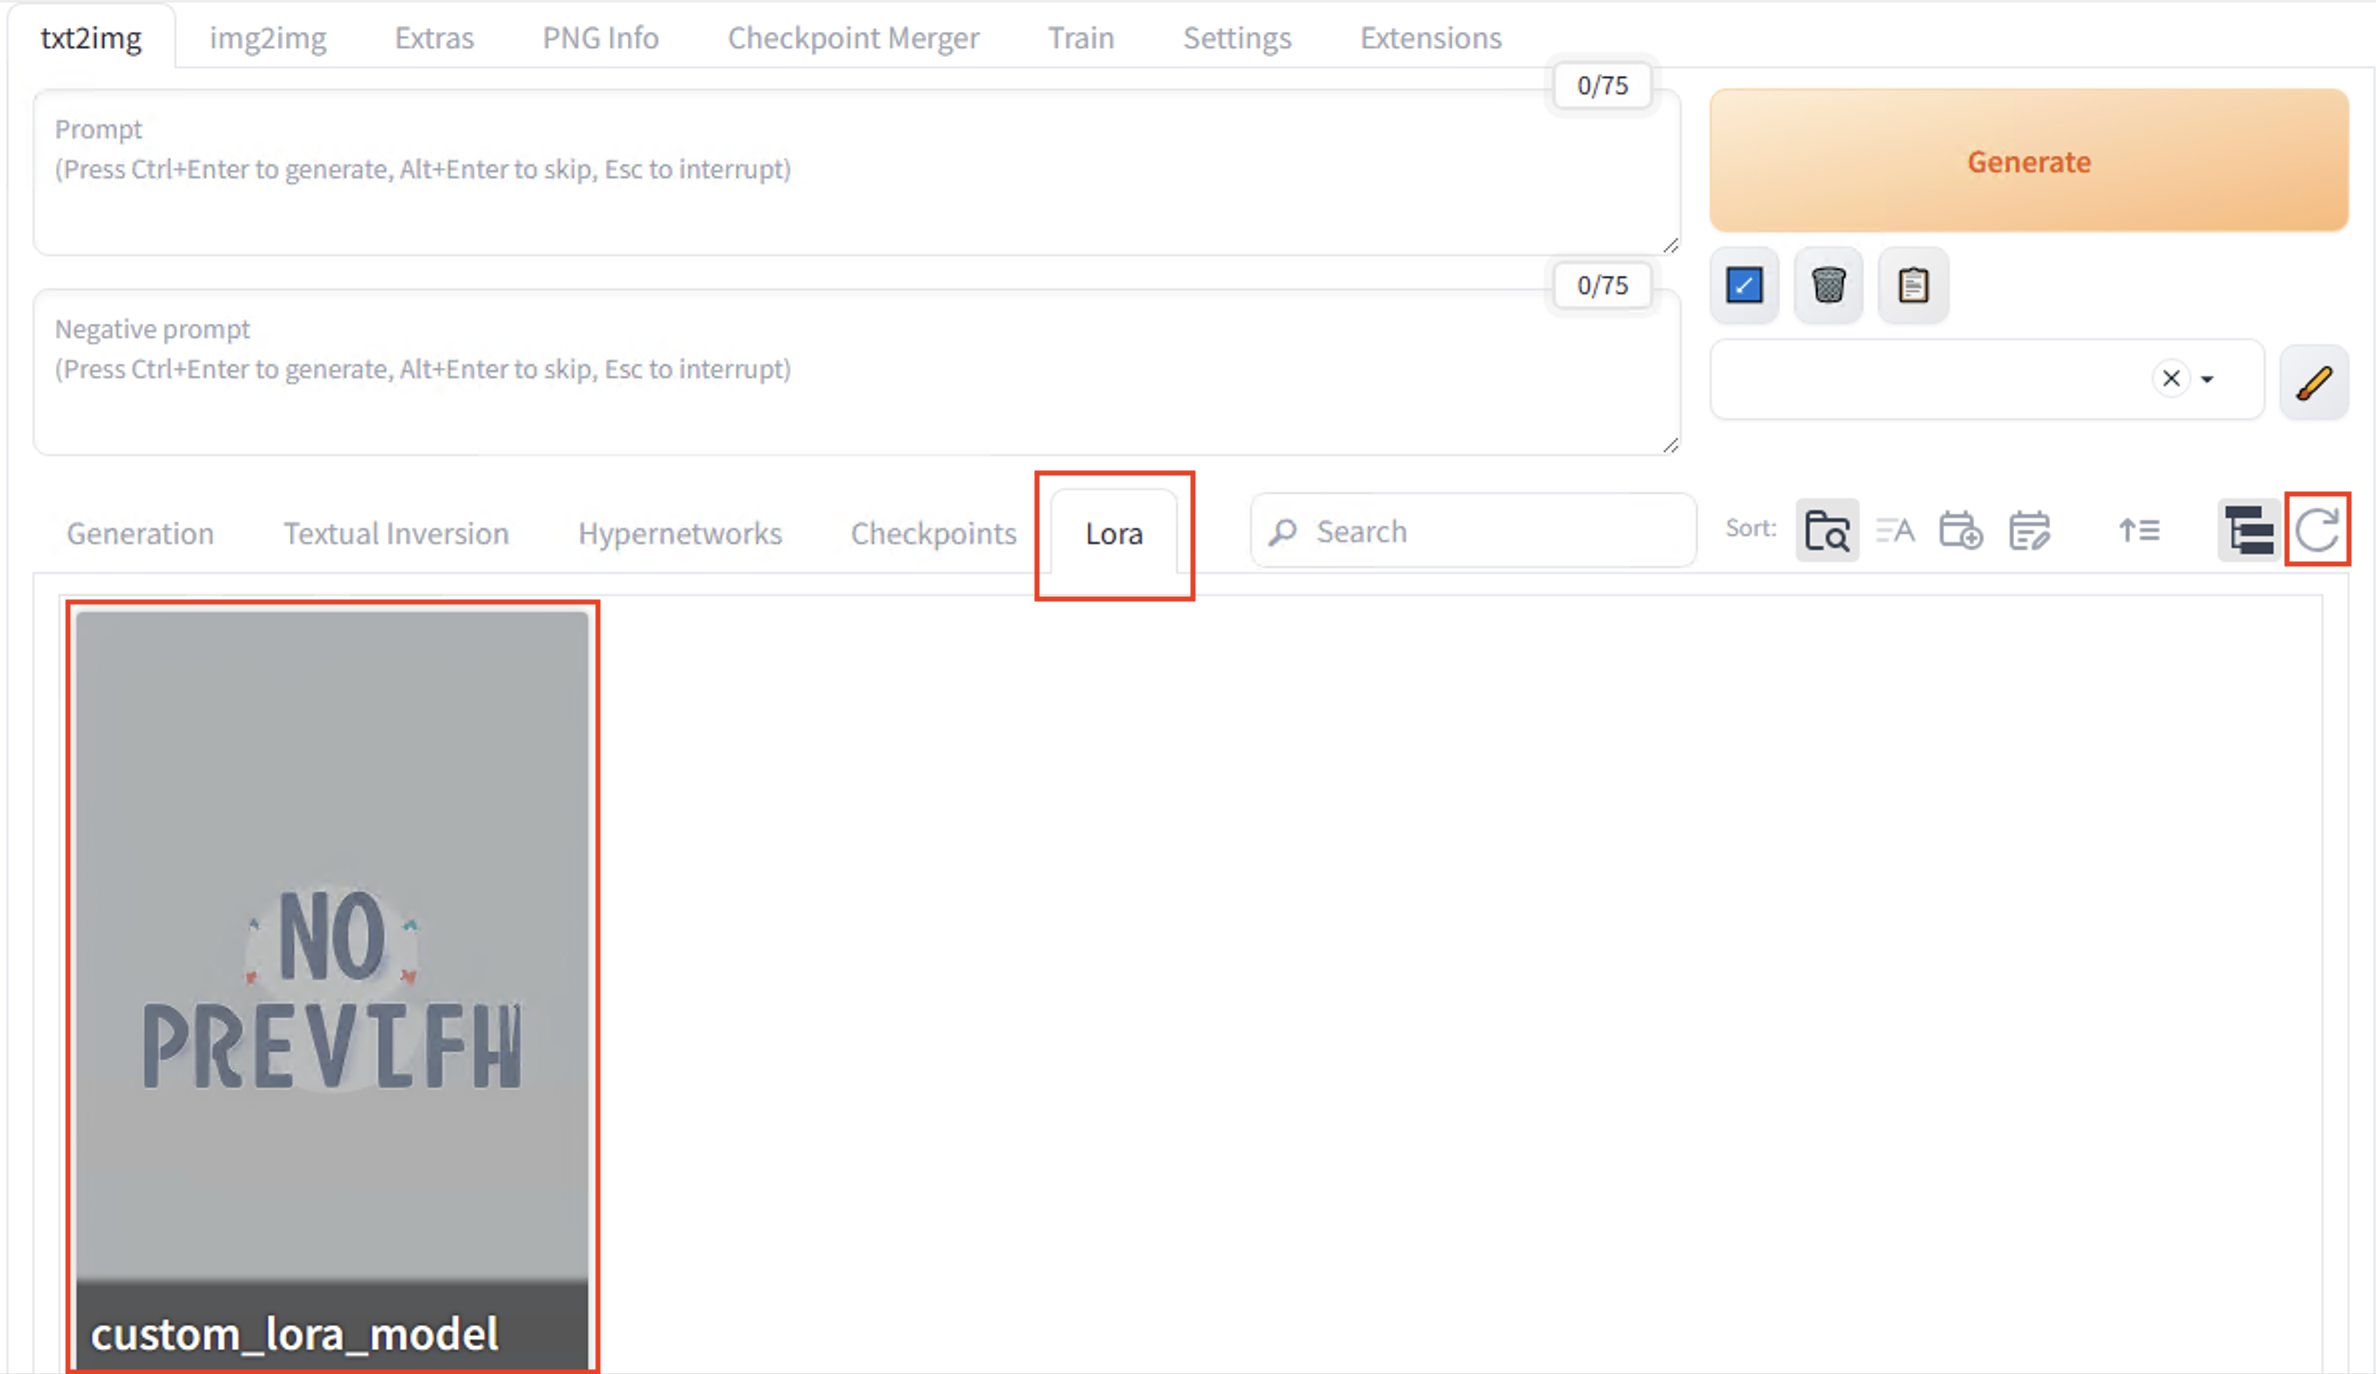Viewport: 2376px width, 1374px height.
Task: Click the blue apply-prompt arrow icon
Action: point(1744,286)
